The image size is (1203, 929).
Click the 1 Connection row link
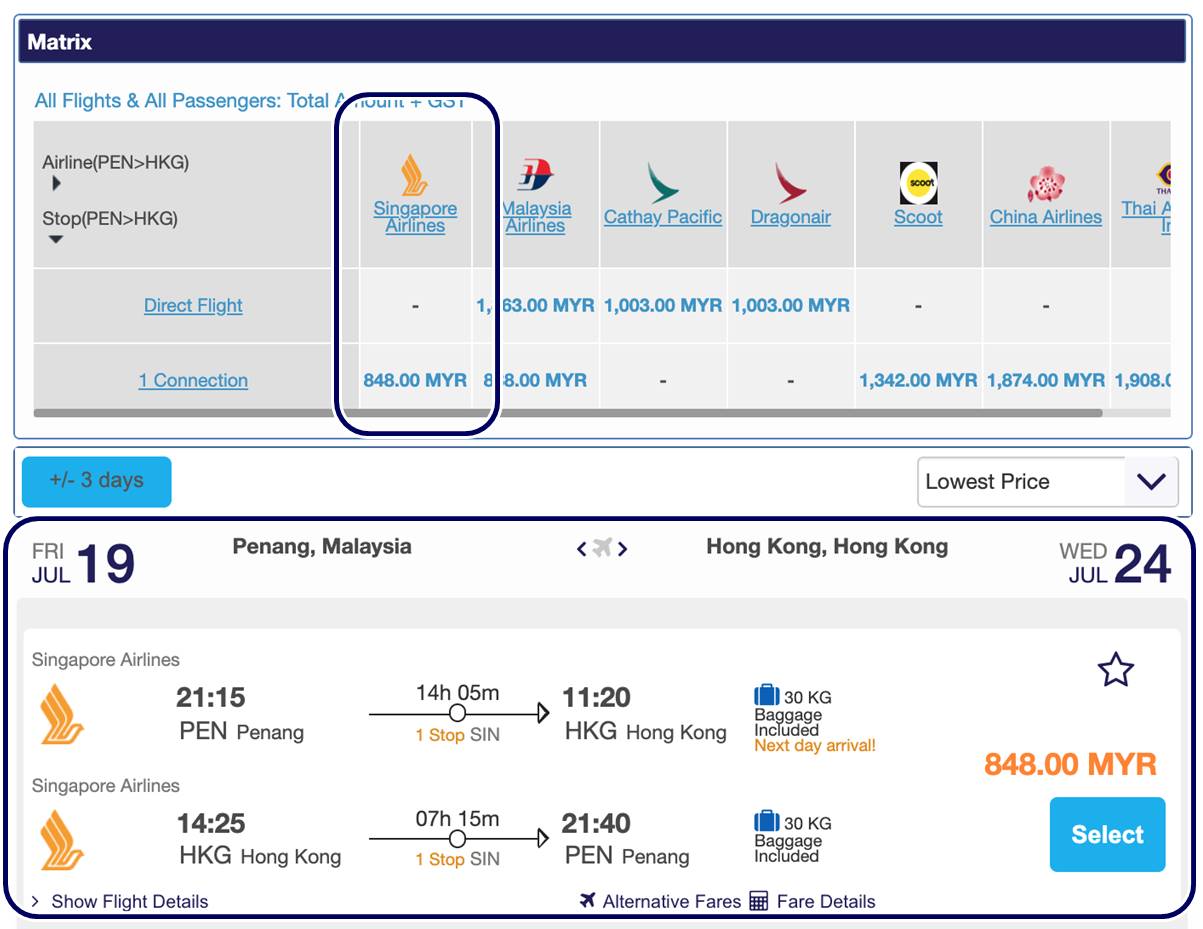click(x=193, y=380)
